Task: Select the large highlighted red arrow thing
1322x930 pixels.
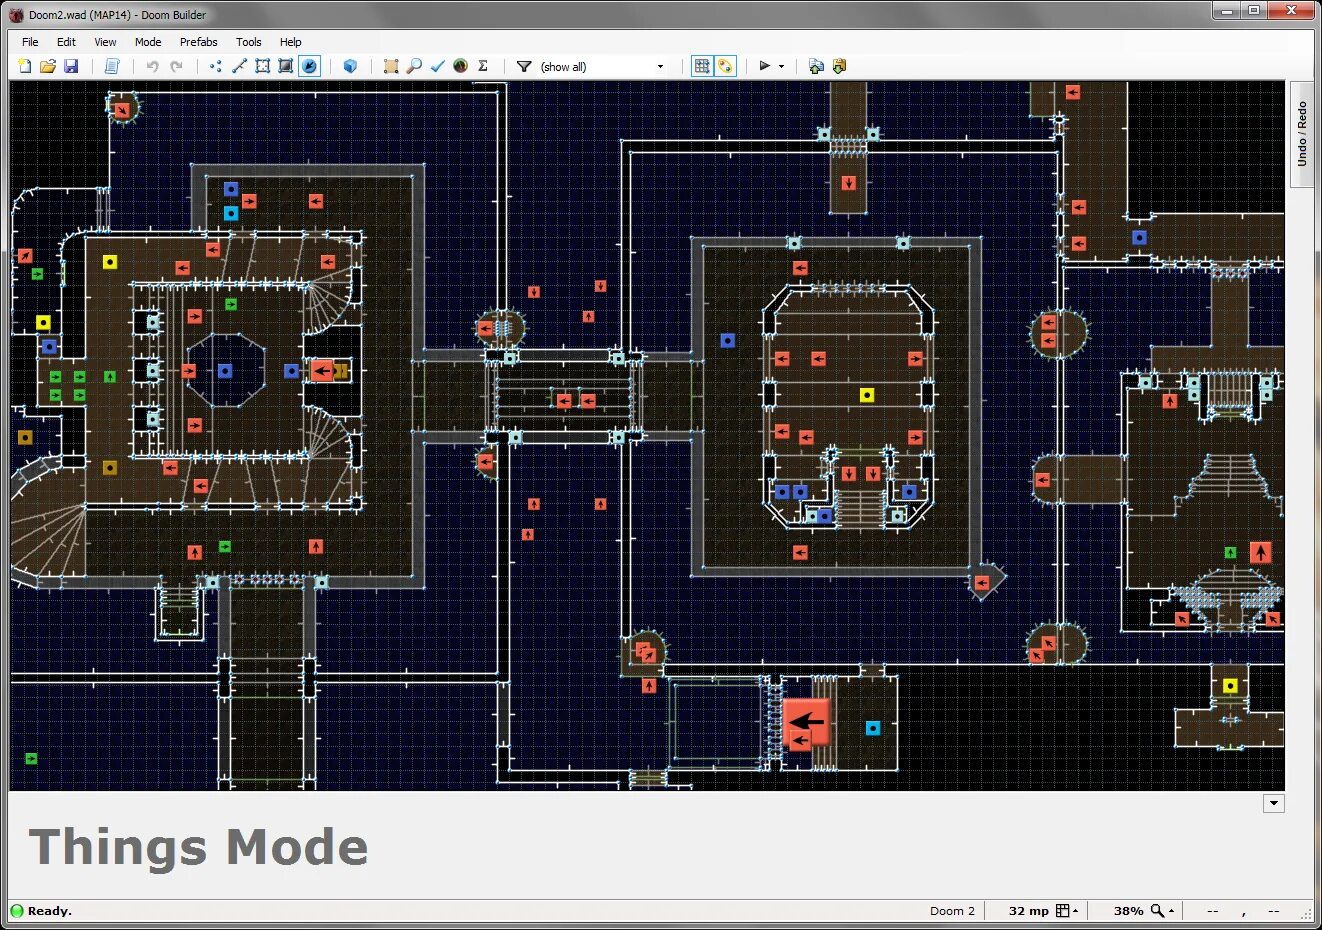Action: click(x=806, y=721)
